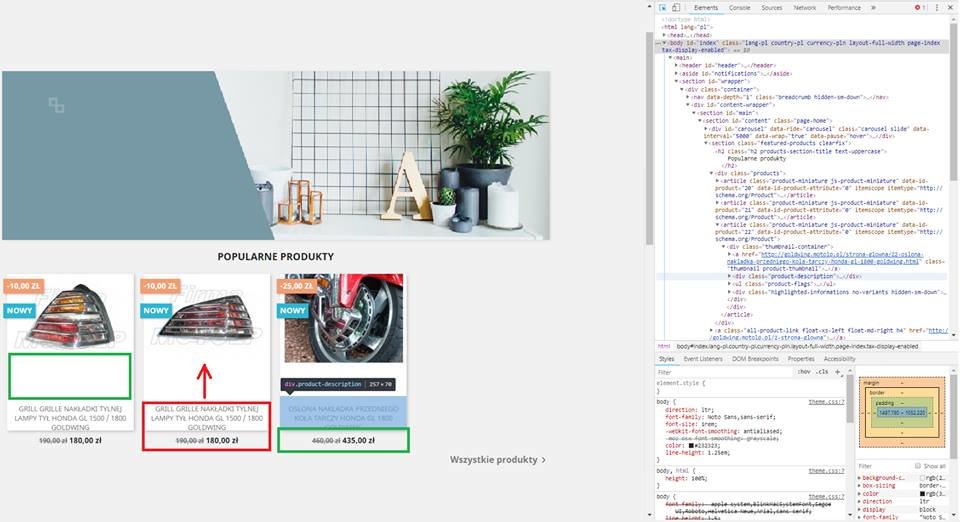Activate the inspect element picker icon

click(663, 8)
